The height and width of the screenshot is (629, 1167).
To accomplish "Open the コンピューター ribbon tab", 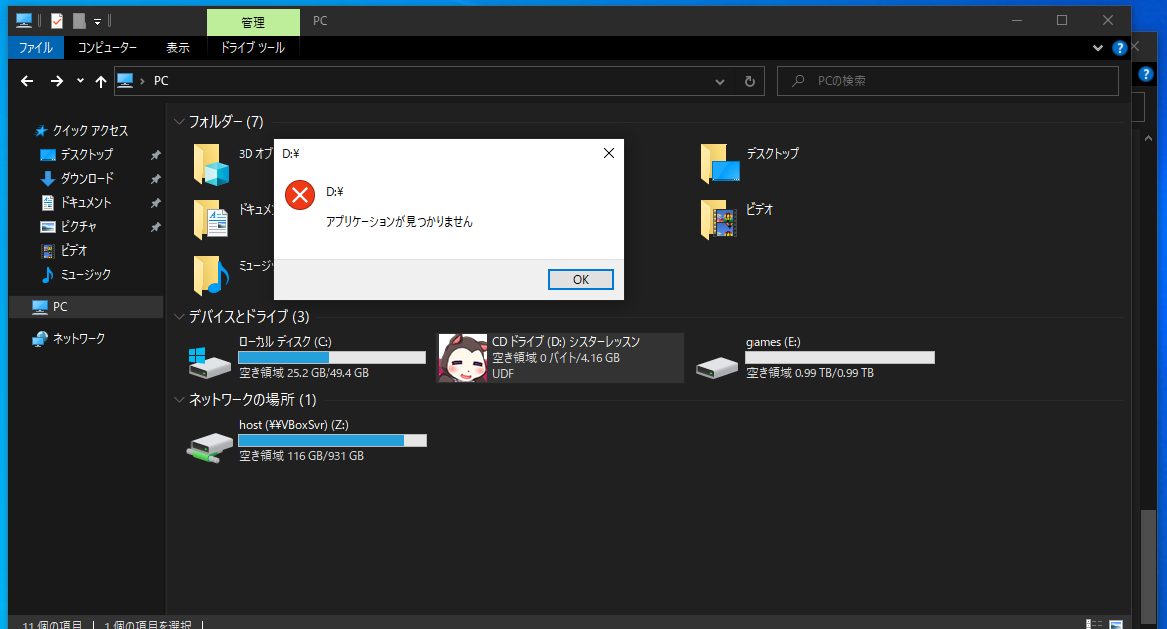I will pyautogui.click(x=107, y=47).
